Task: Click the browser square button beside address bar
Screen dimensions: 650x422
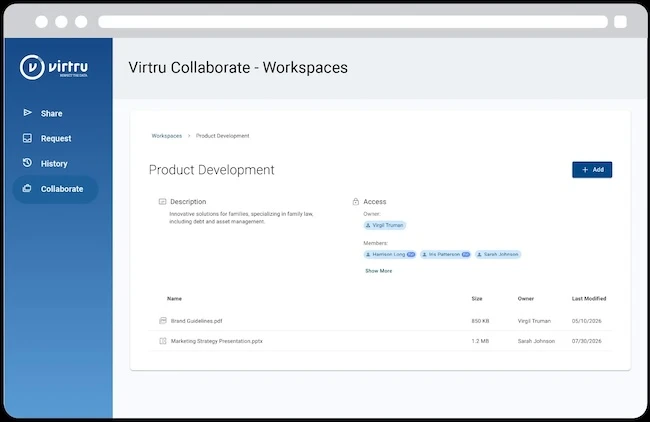Action: [620, 22]
